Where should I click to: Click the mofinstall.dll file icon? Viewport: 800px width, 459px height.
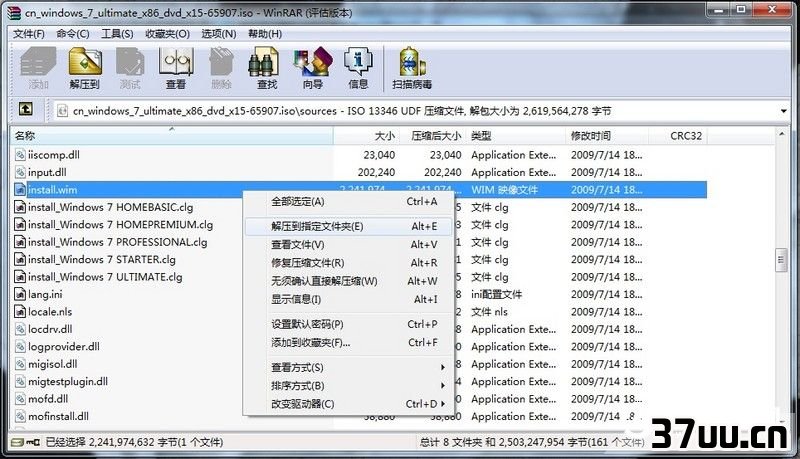point(20,416)
